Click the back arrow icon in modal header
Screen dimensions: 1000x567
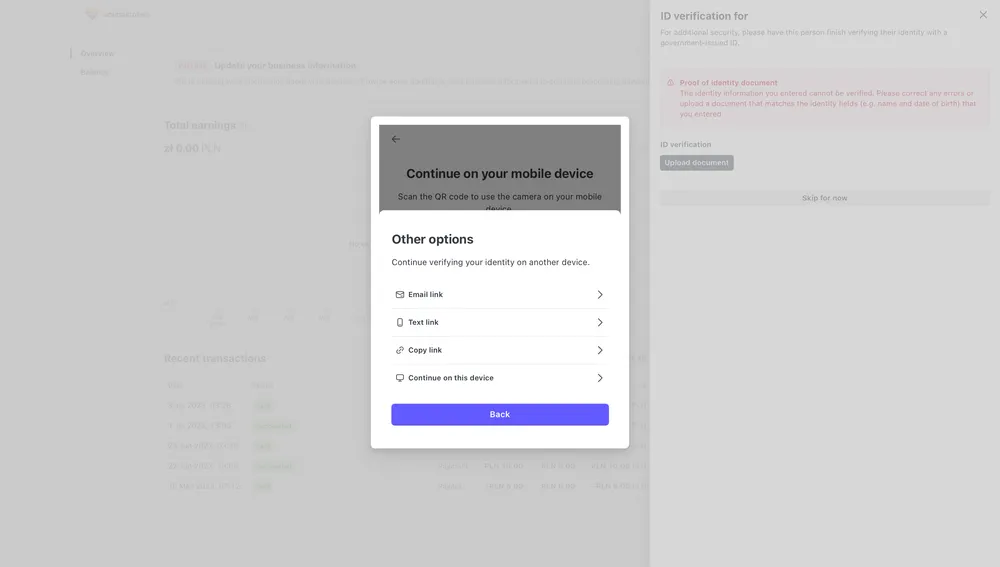pyautogui.click(x=395, y=139)
